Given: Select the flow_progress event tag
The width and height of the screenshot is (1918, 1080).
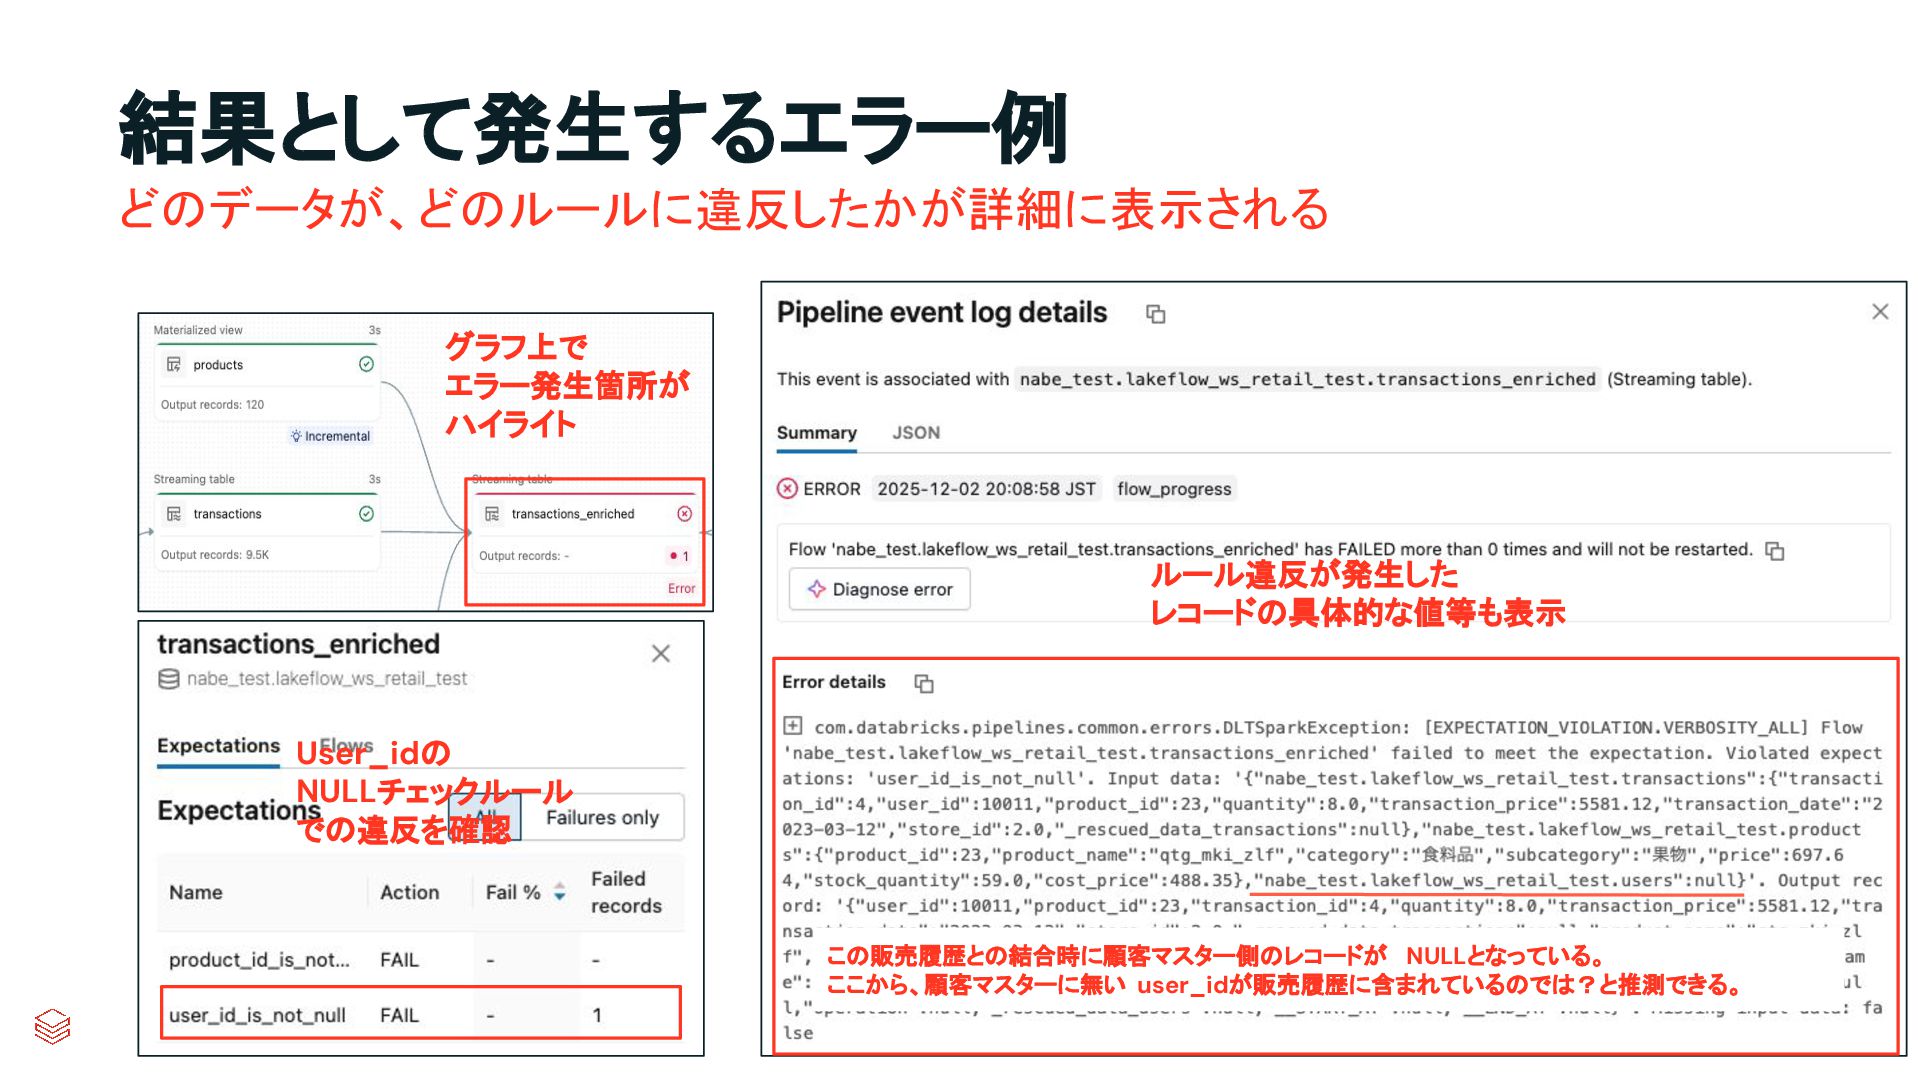Looking at the screenshot, I should (x=1174, y=489).
